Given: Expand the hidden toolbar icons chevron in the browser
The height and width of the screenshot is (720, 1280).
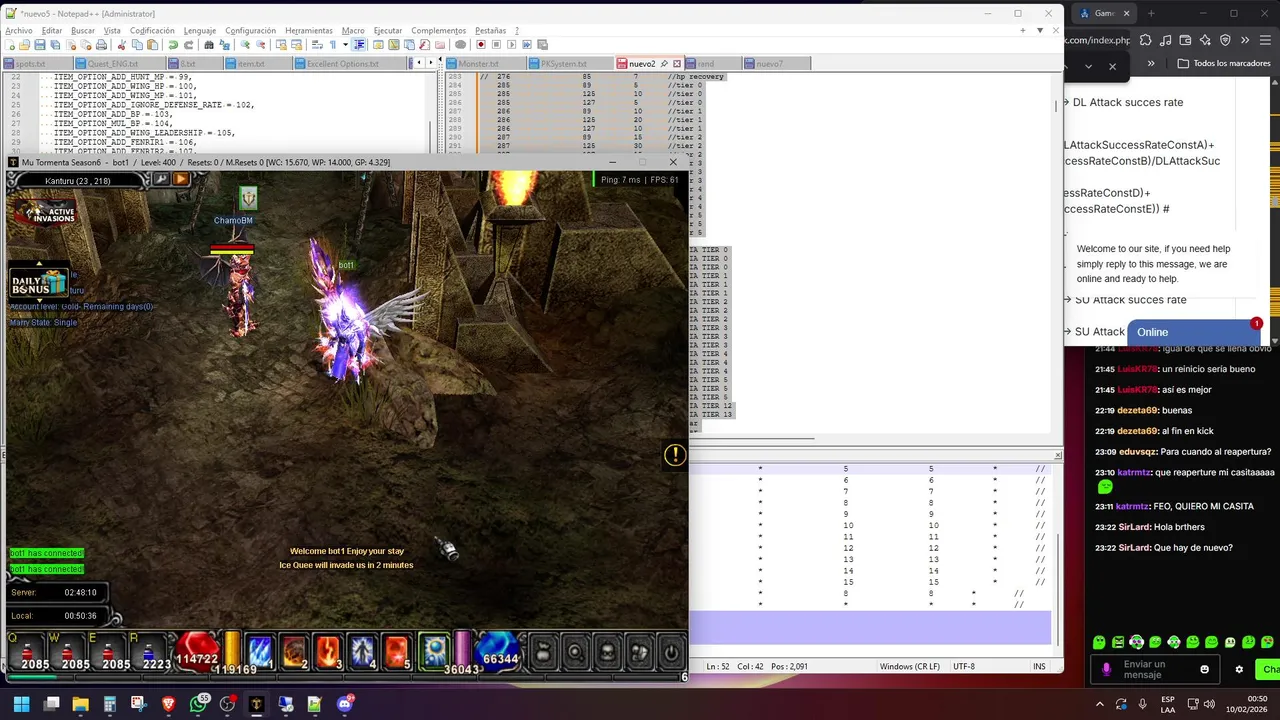Looking at the screenshot, I should [x=1245, y=40].
